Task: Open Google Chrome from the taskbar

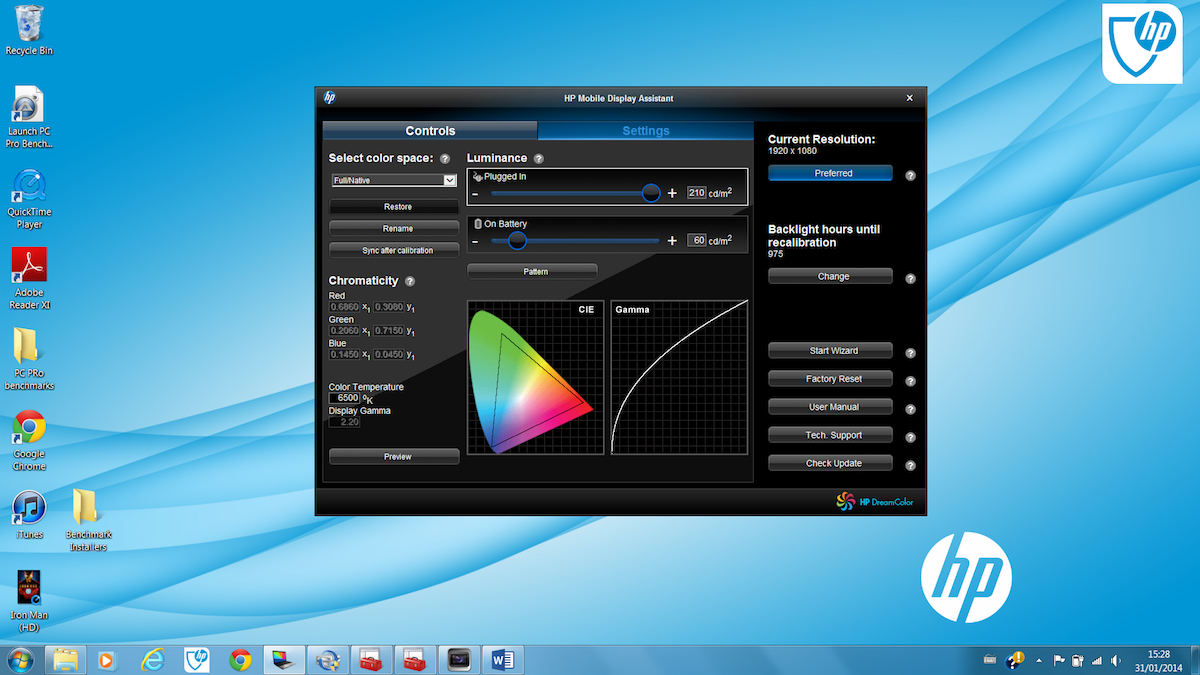Action: [240, 660]
